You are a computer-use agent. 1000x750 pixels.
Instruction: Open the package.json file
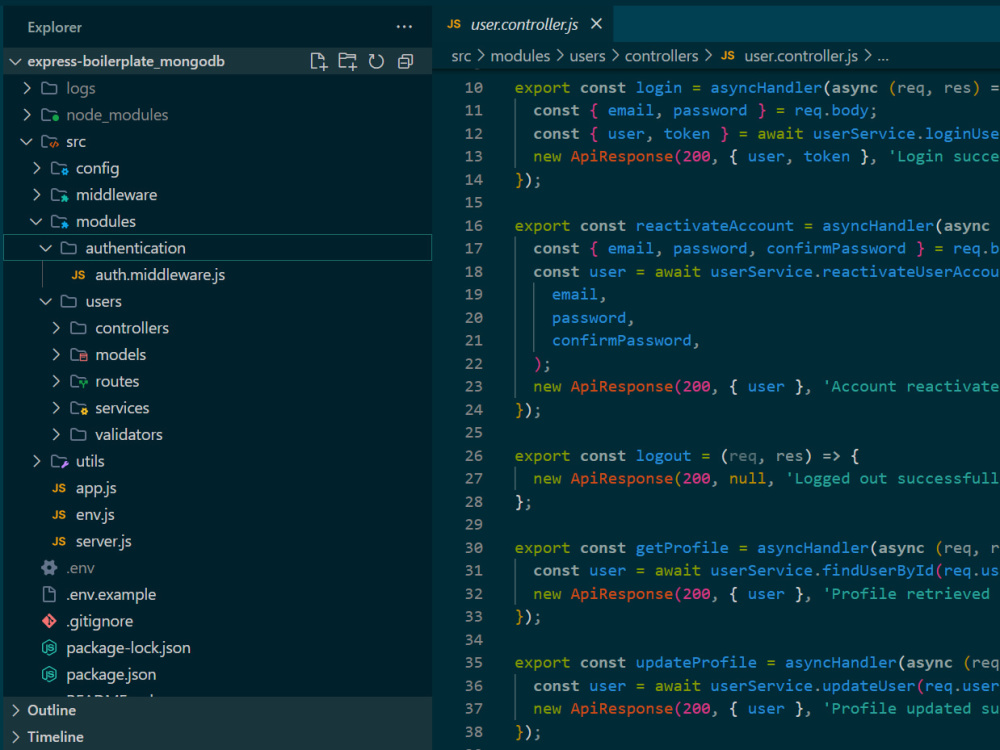coord(111,675)
